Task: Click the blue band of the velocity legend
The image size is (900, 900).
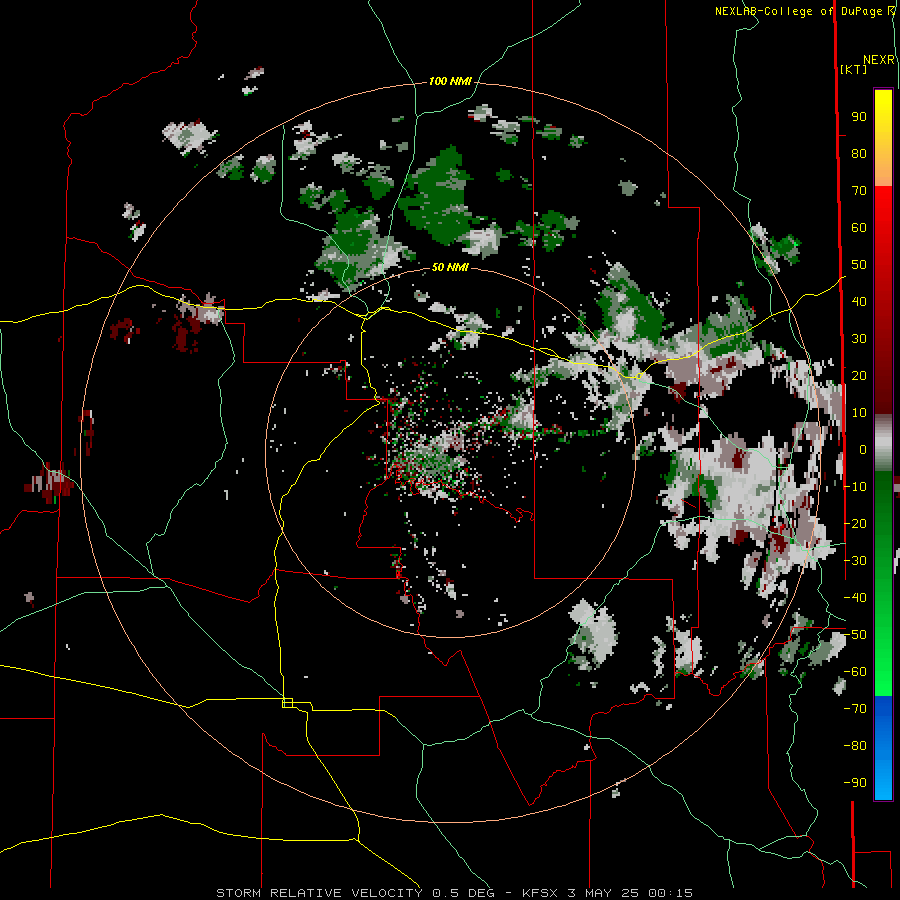Action: (883, 747)
